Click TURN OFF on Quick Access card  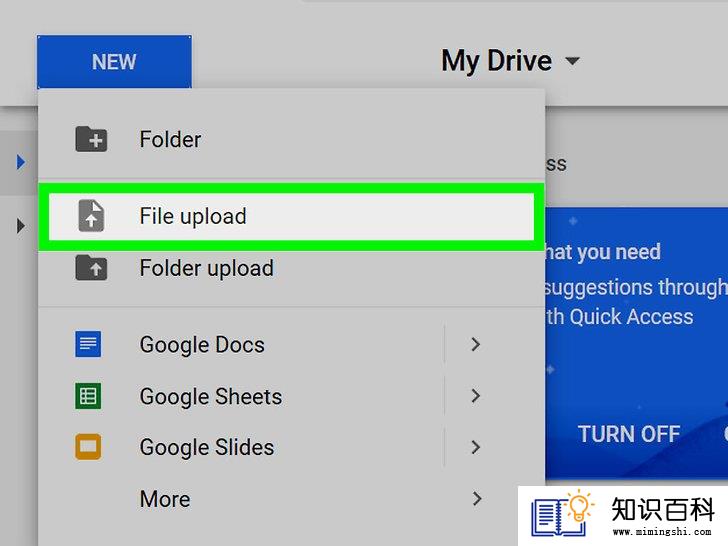click(629, 435)
